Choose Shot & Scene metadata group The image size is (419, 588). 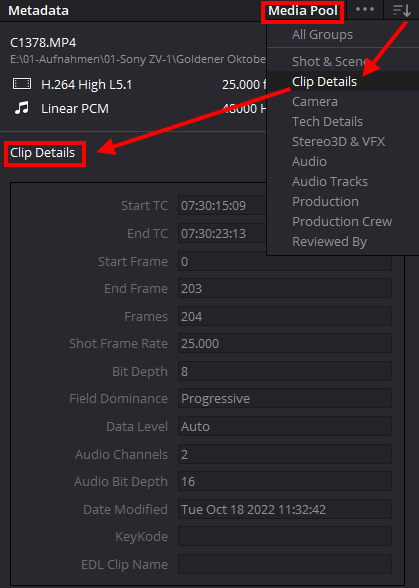(329, 62)
